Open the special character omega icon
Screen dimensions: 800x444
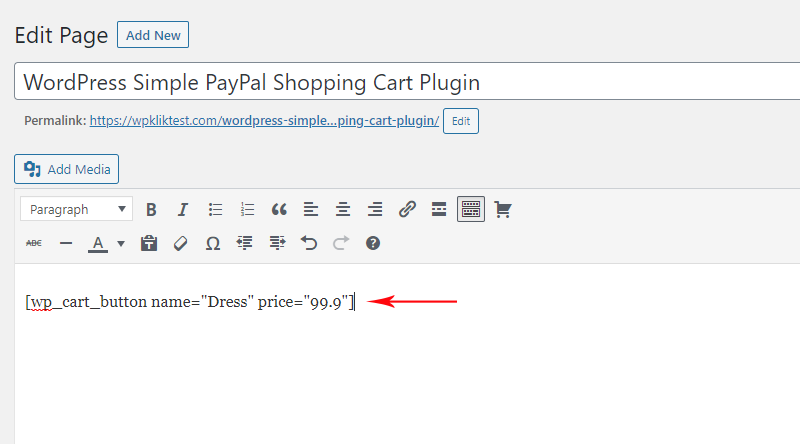213,243
